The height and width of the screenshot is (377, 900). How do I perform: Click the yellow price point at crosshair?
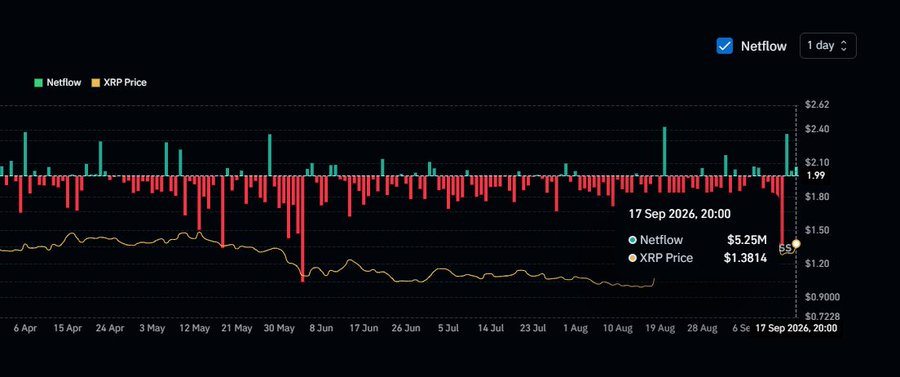point(796,244)
